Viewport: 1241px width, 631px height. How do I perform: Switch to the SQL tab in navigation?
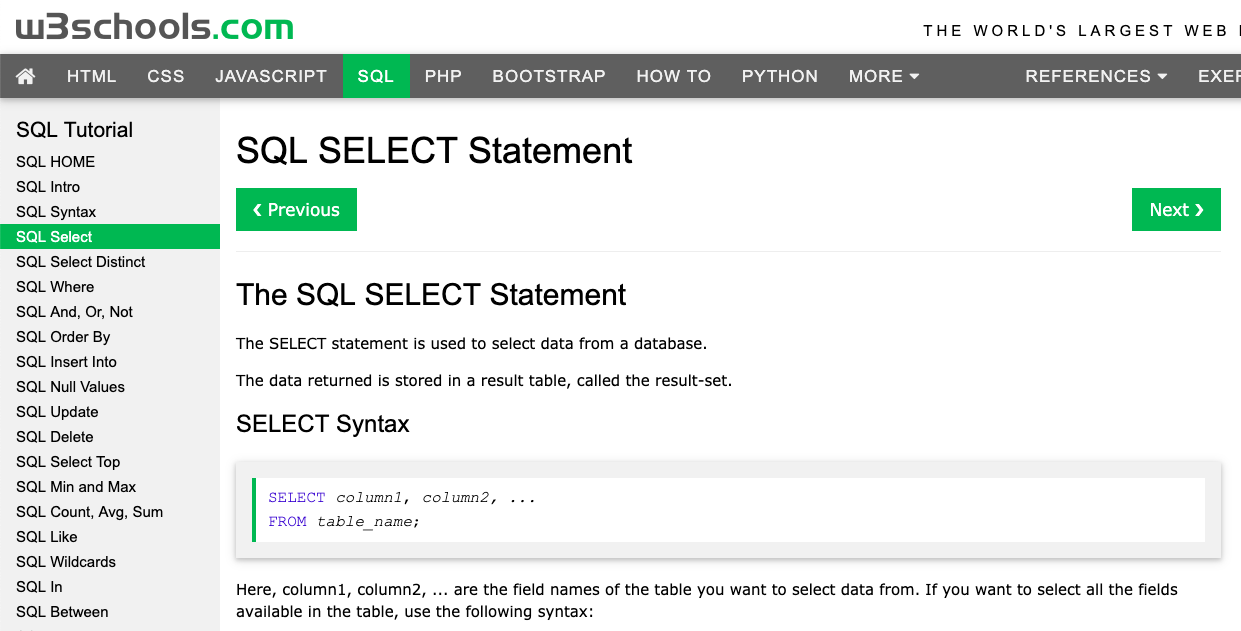376,76
